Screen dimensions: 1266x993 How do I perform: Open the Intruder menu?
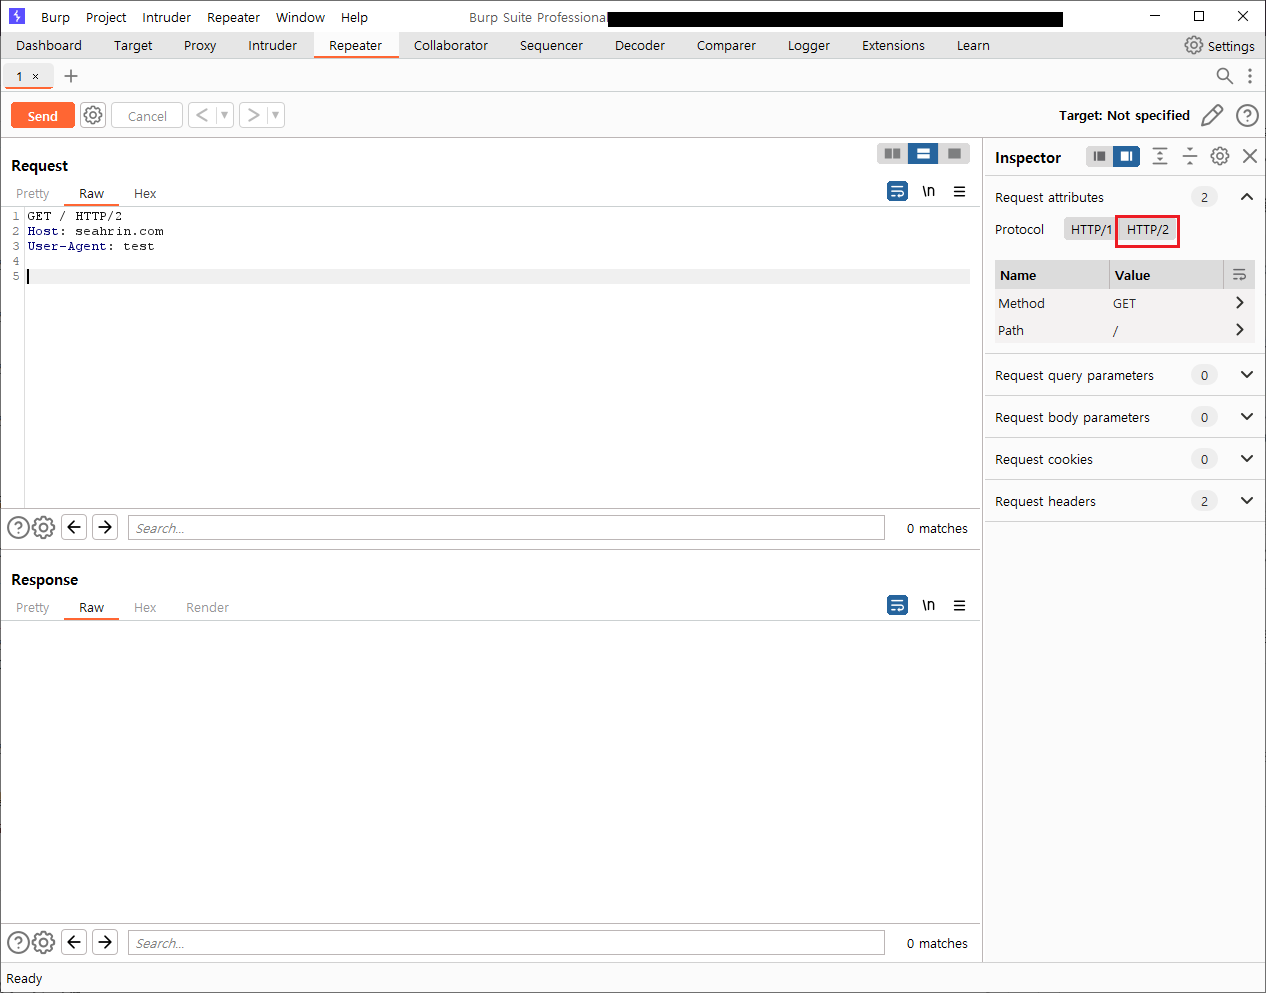click(x=166, y=17)
